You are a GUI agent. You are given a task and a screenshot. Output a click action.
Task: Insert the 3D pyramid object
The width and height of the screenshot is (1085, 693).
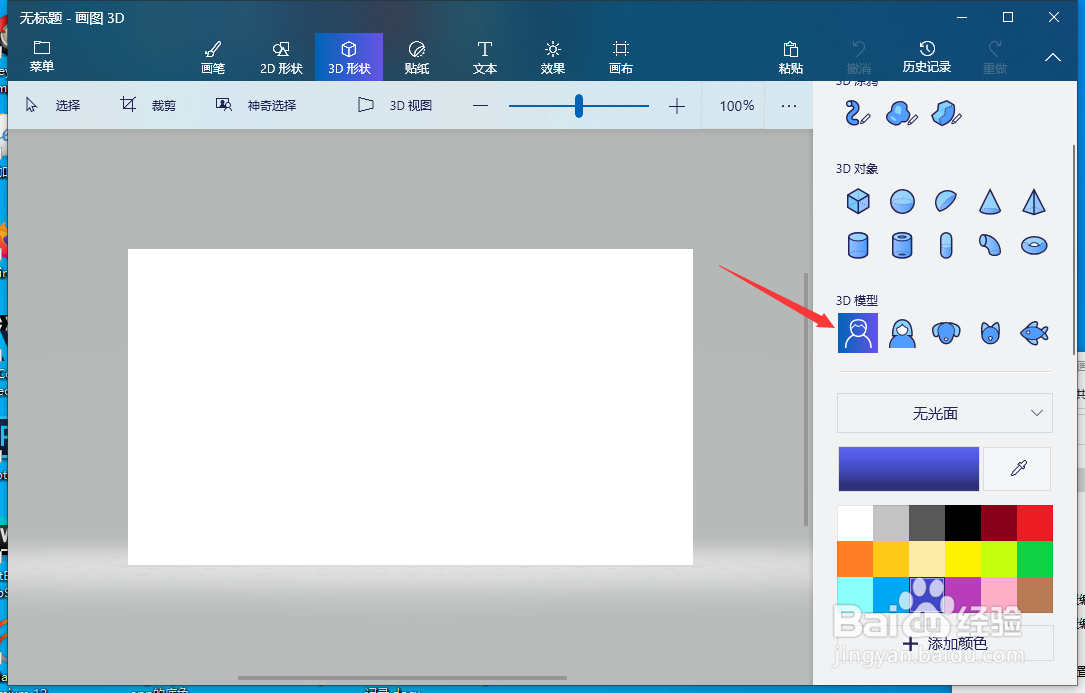(1034, 201)
